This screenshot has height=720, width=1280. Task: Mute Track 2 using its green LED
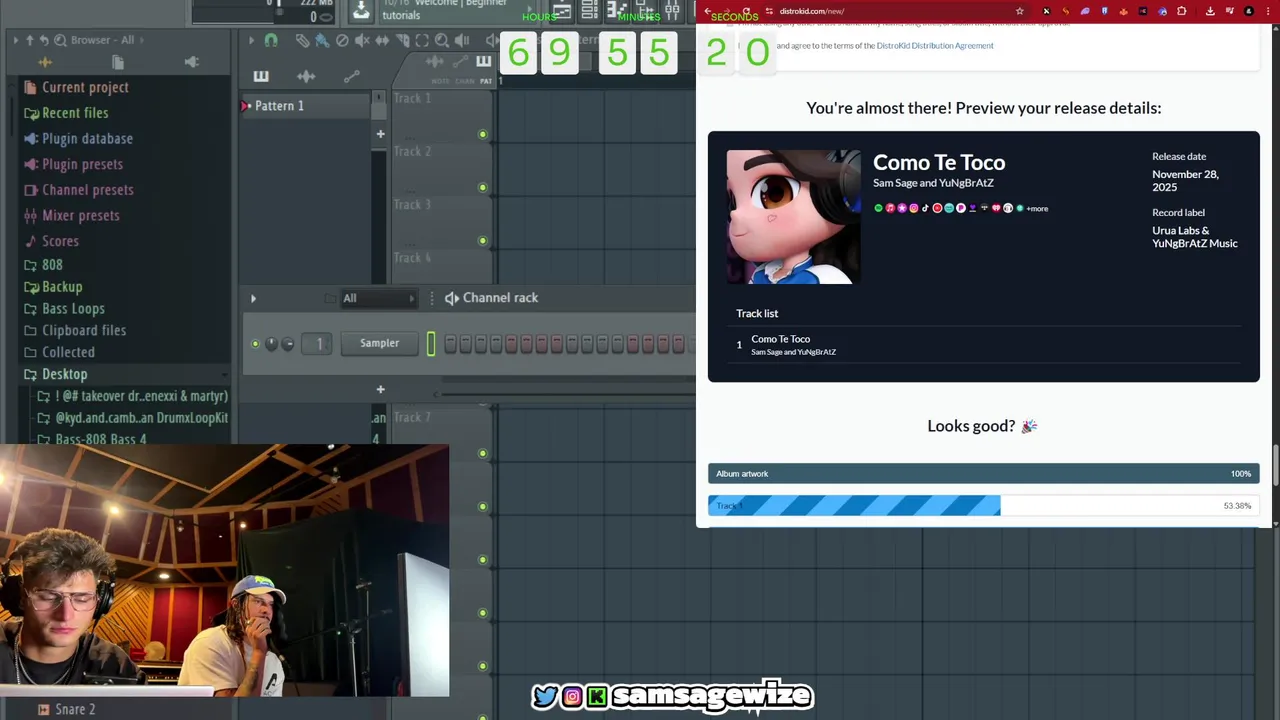482,187
